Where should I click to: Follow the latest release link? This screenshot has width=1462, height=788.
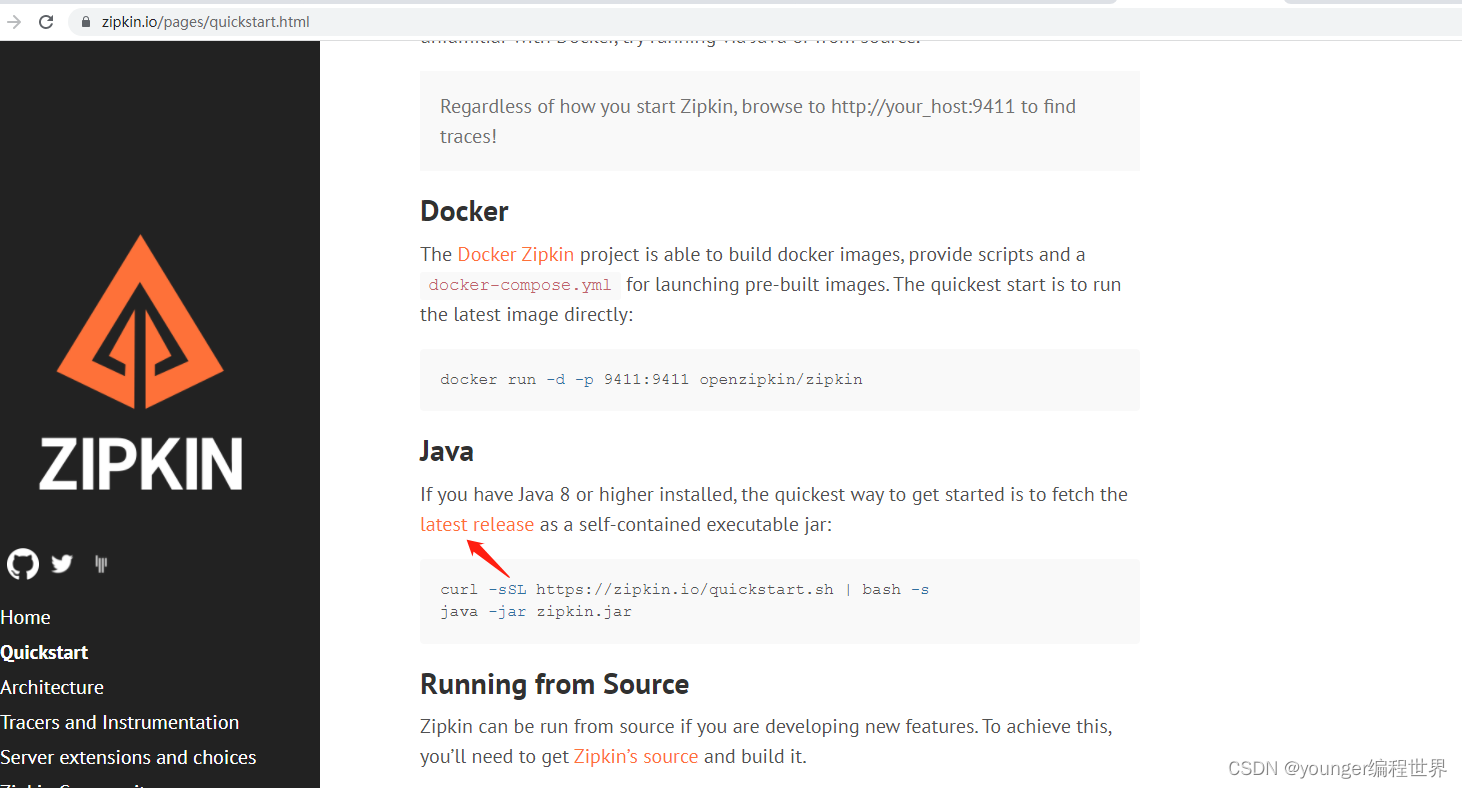tap(477, 524)
